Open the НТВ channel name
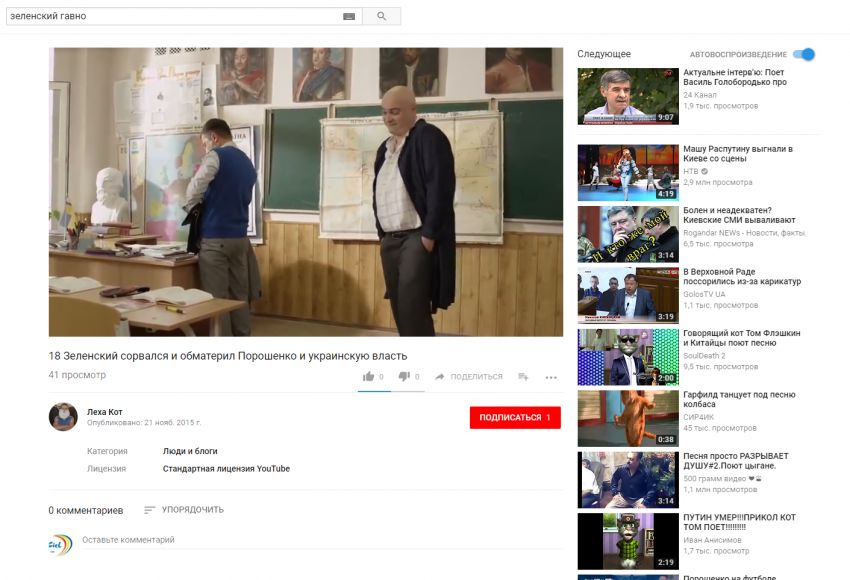Image resolution: width=850 pixels, height=580 pixels. [x=691, y=171]
